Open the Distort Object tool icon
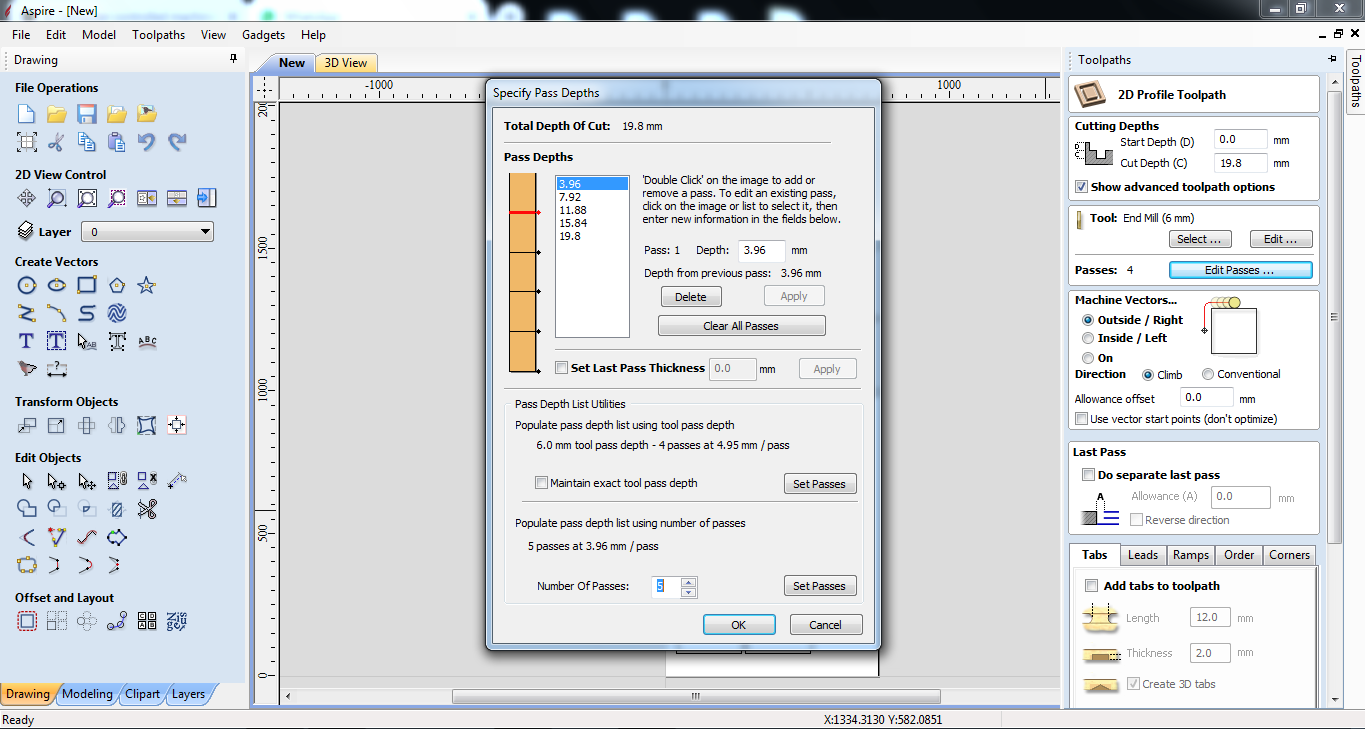1365x729 pixels. coord(147,425)
